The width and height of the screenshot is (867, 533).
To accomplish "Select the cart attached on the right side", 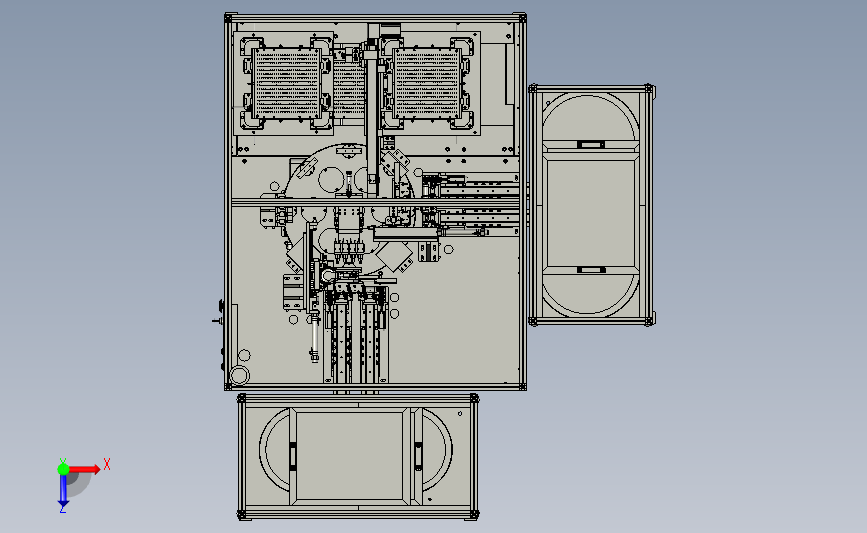I will (592, 205).
